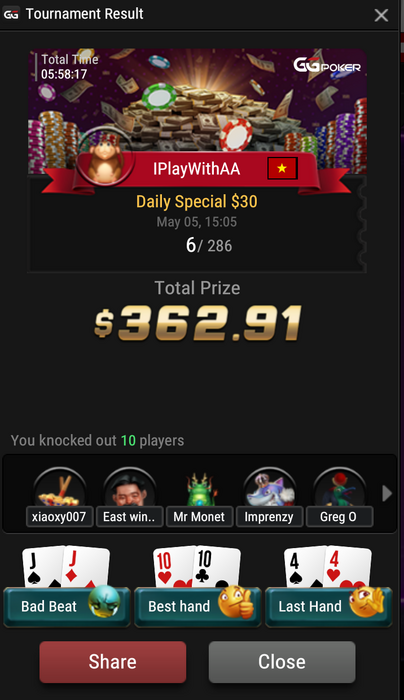Open the Last Hand replay

tap(329, 607)
